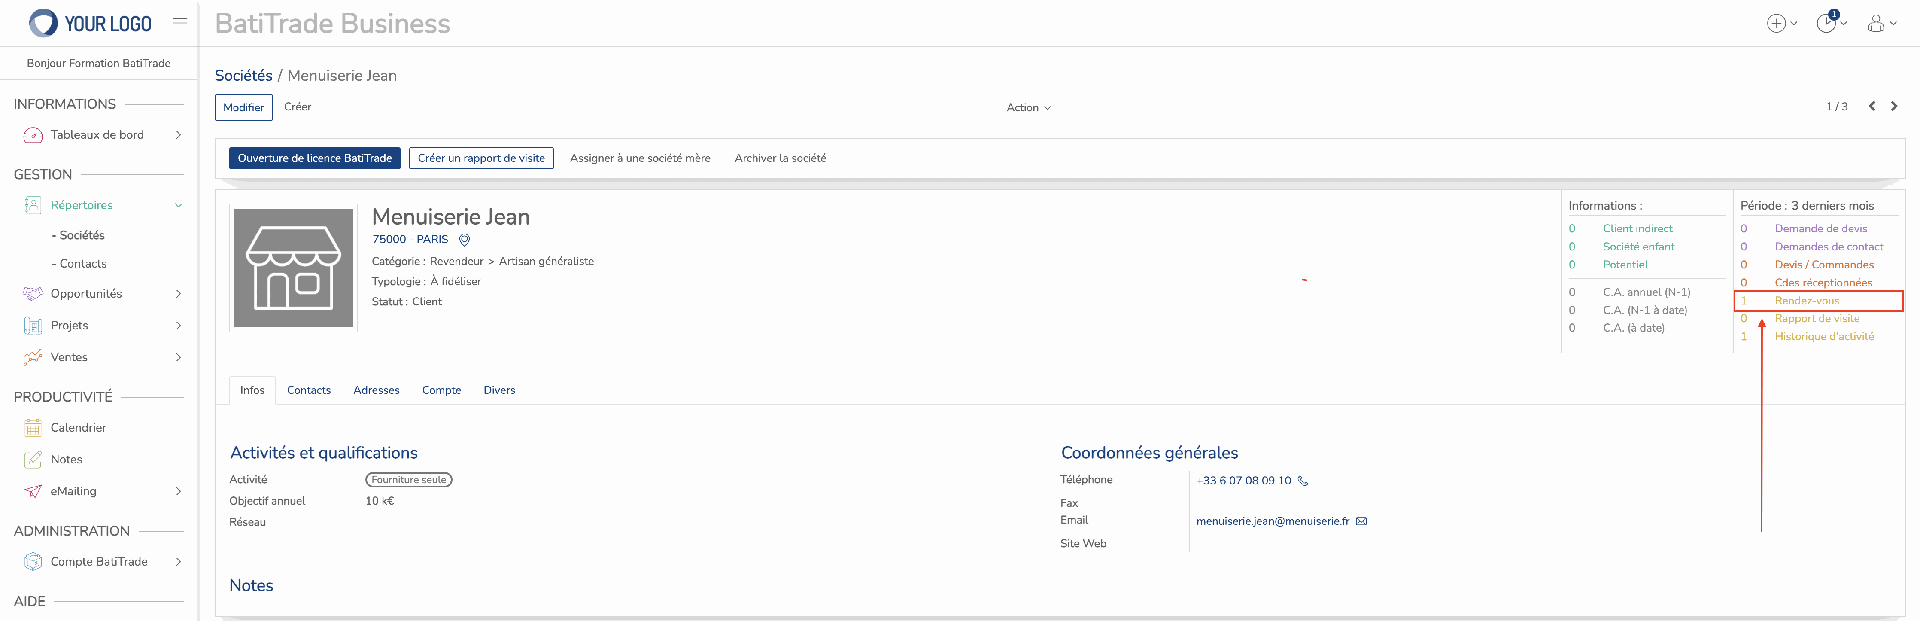Screen dimensions: 1920x621
Task: Click Créer un rapport de visite
Action: pos(481,158)
